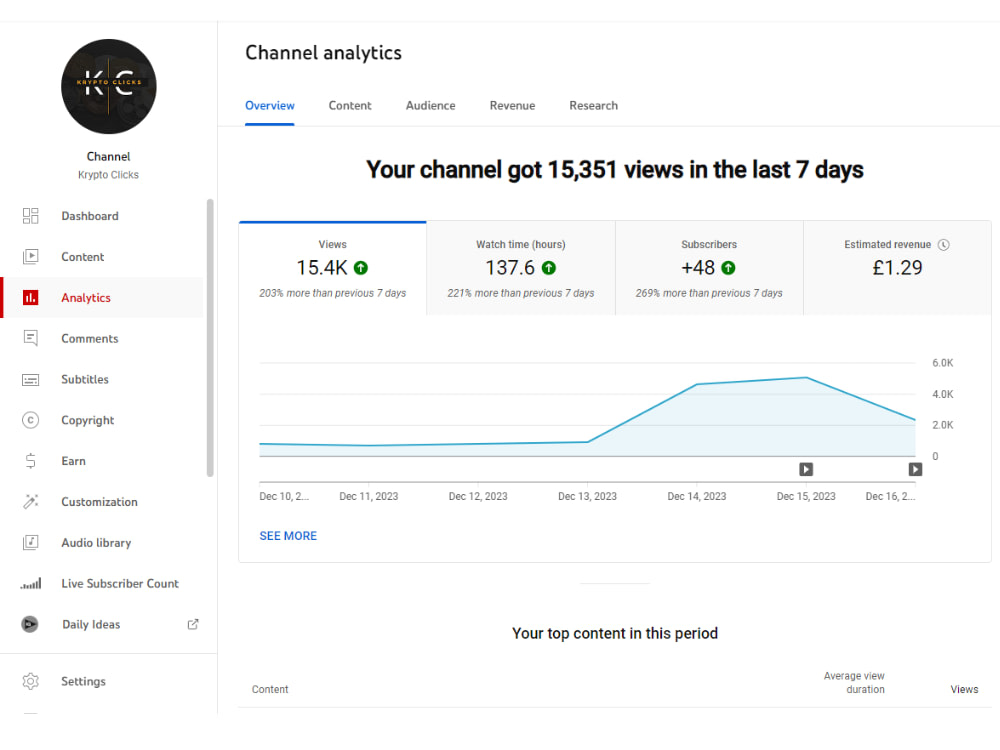Select the Watch time (hours) metric card
This screenshot has height=750, width=1000.
(520, 268)
